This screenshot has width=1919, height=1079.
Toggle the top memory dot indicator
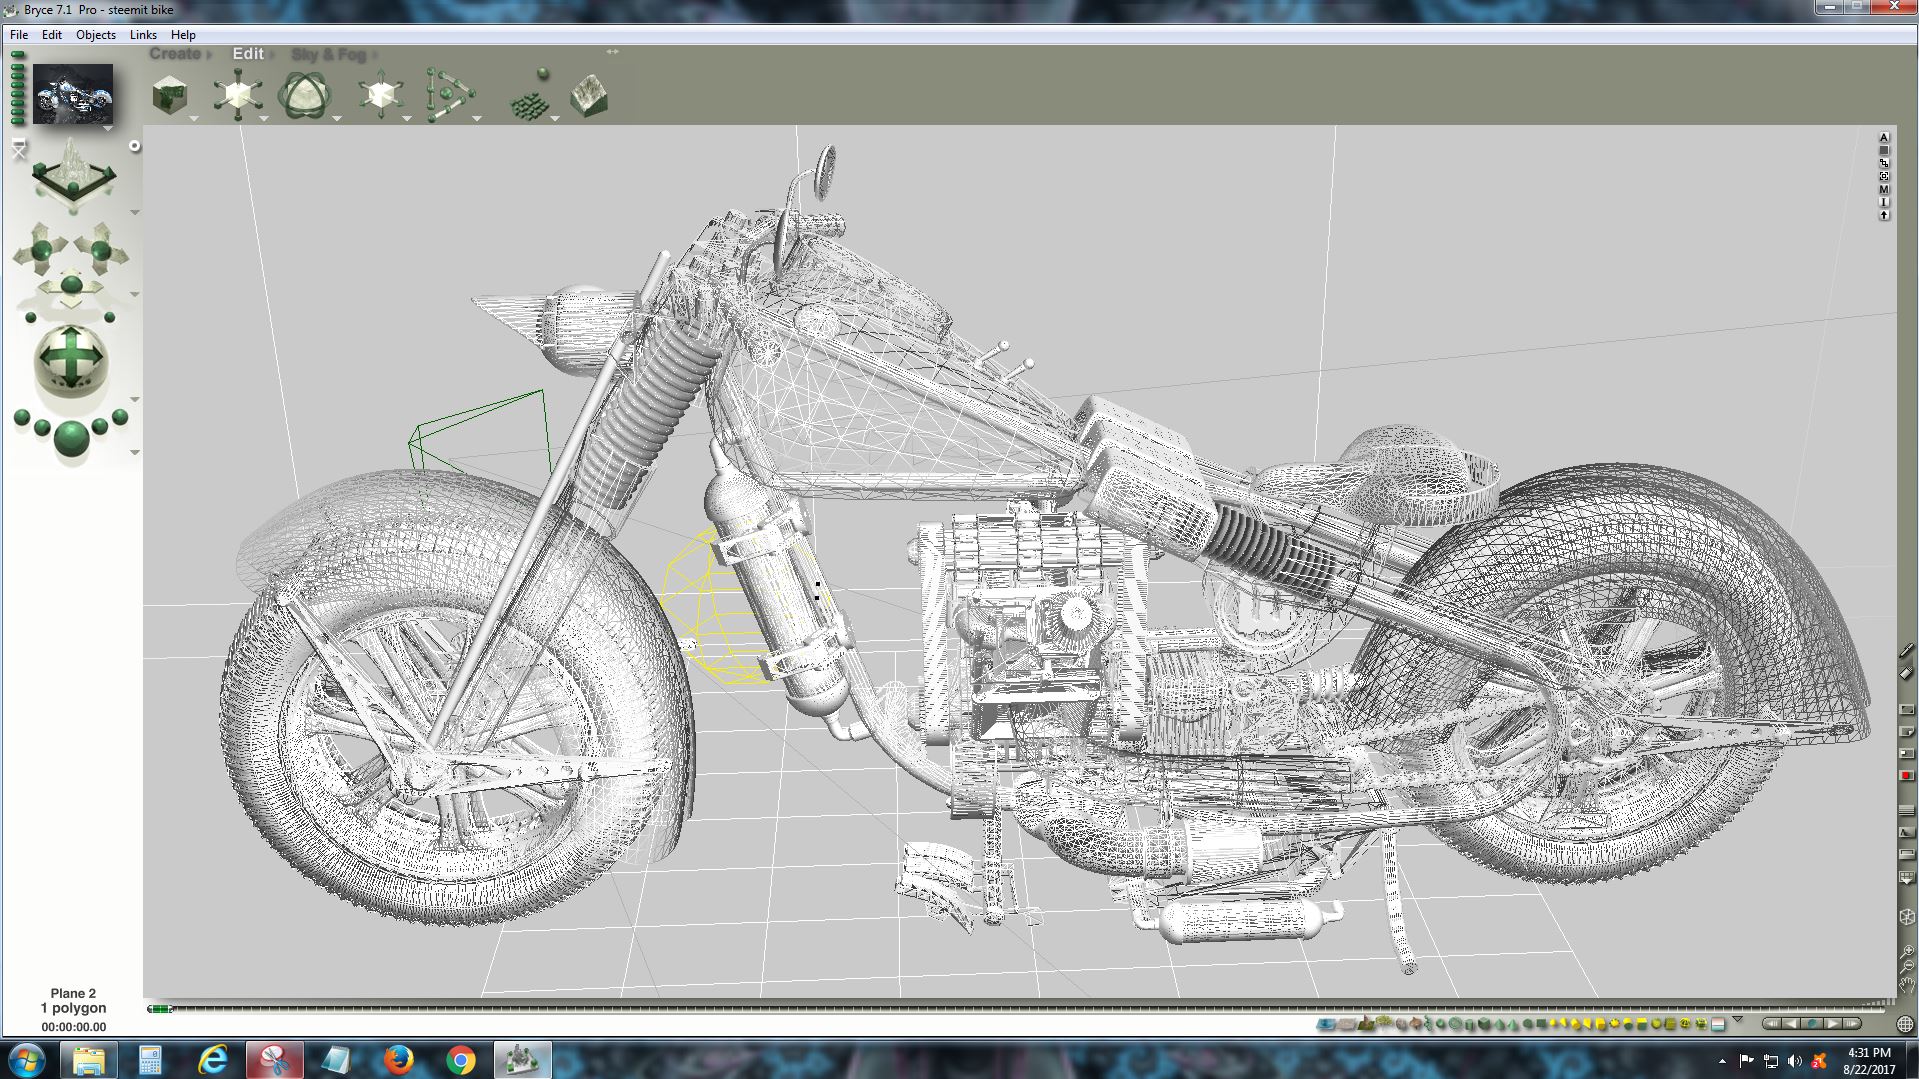click(18, 56)
